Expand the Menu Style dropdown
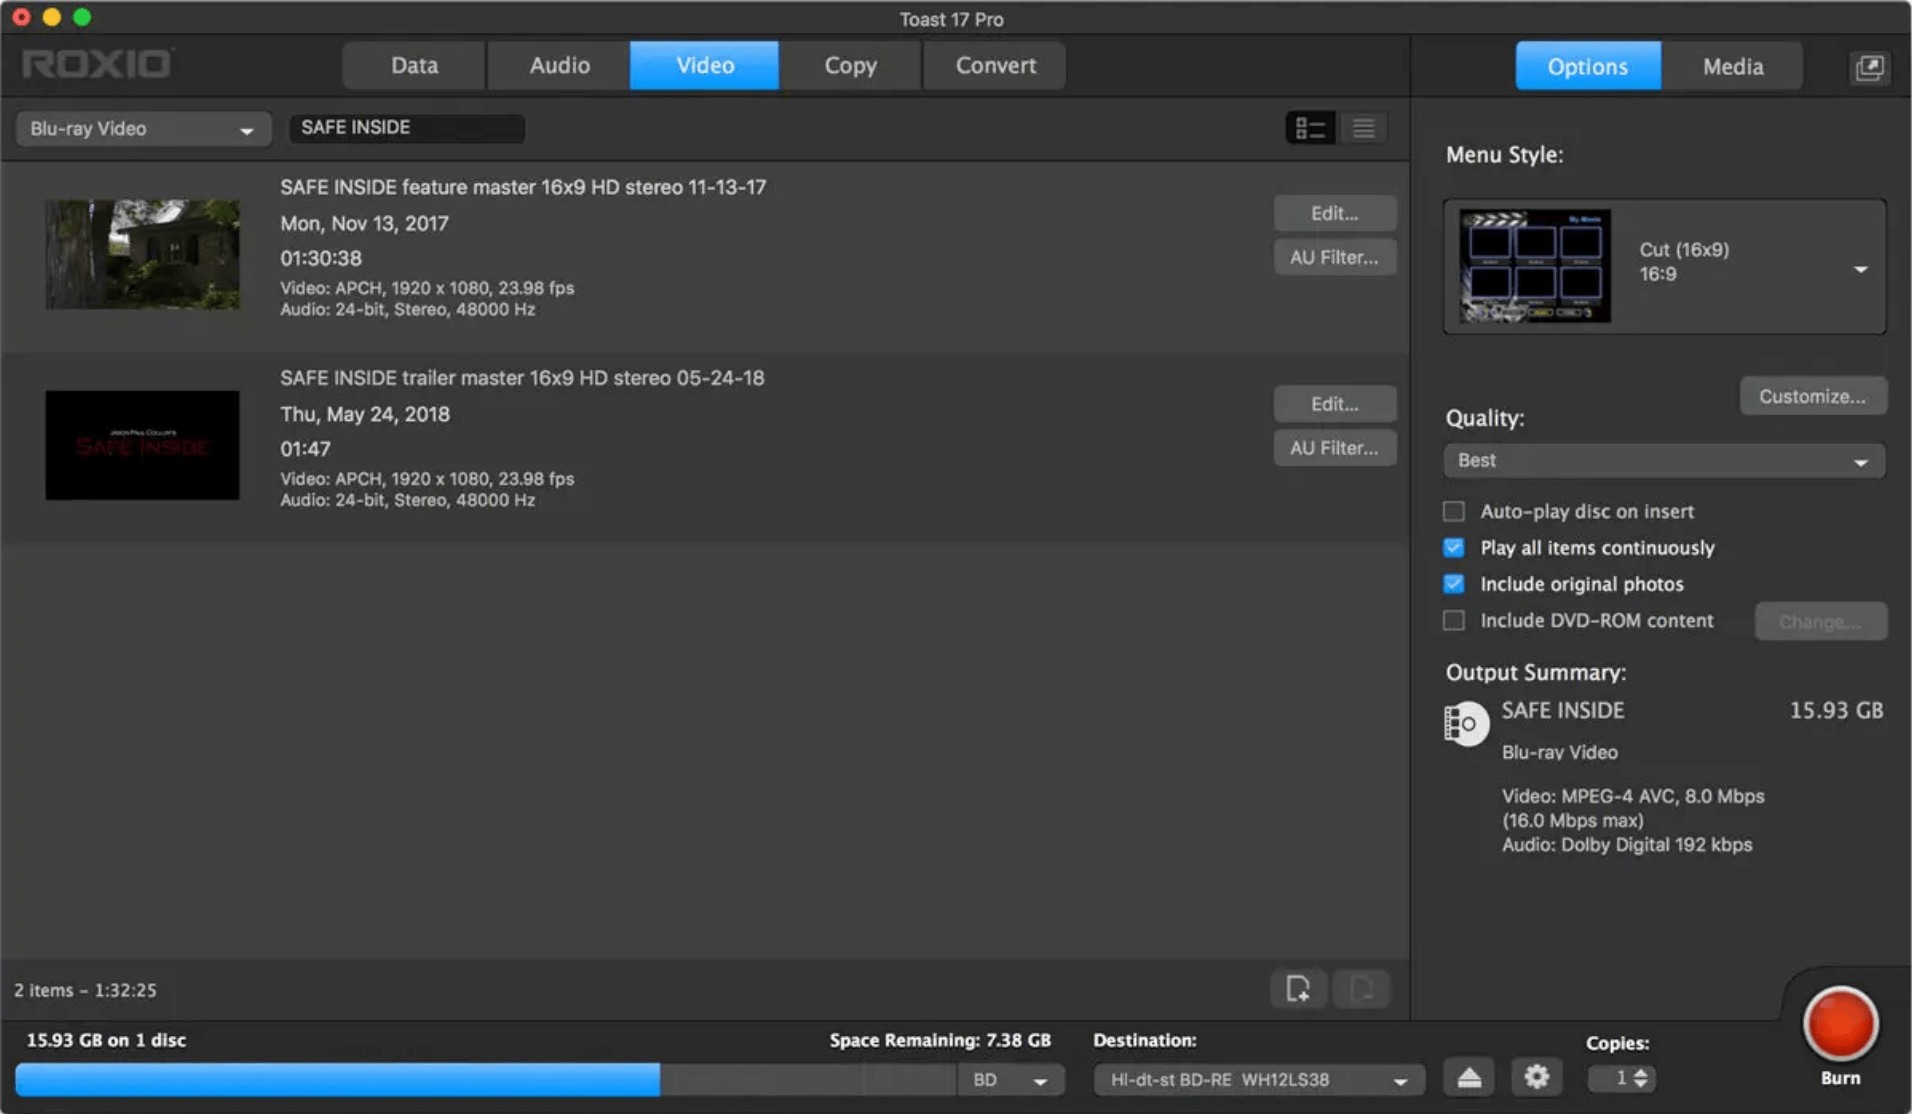 click(1664, 266)
